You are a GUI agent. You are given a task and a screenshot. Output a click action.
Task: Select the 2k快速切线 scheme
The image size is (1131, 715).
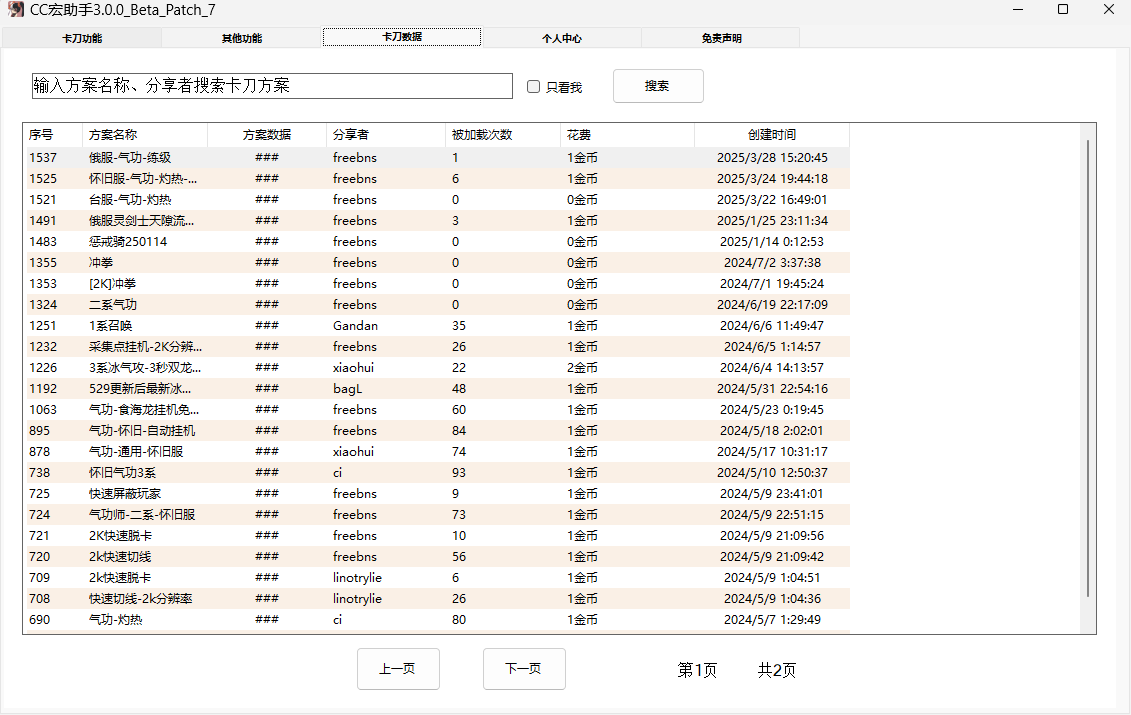[438, 556]
